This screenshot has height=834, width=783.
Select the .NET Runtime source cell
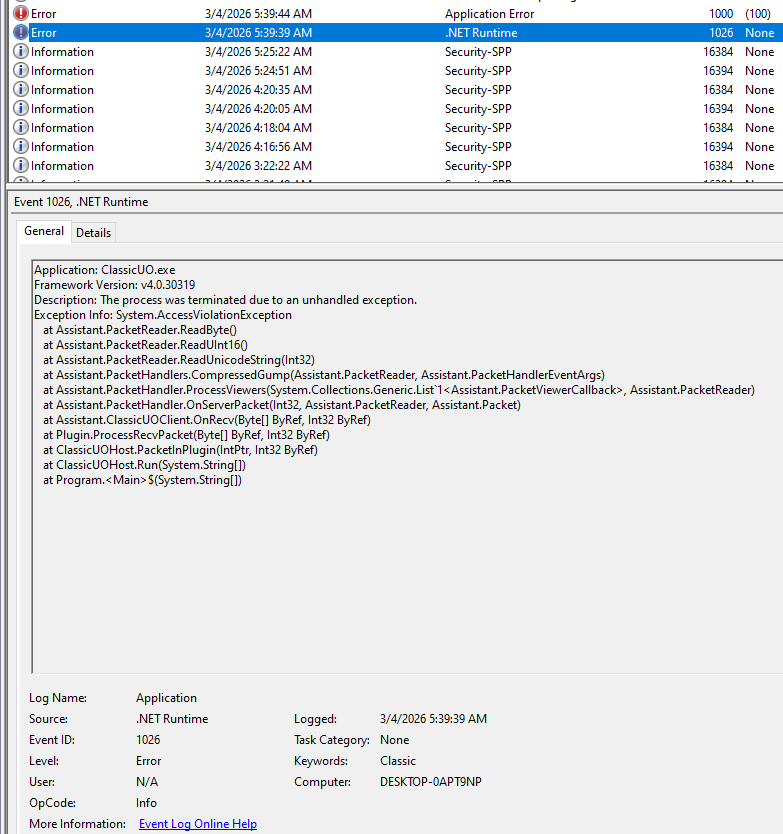pyautogui.click(x=481, y=33)
